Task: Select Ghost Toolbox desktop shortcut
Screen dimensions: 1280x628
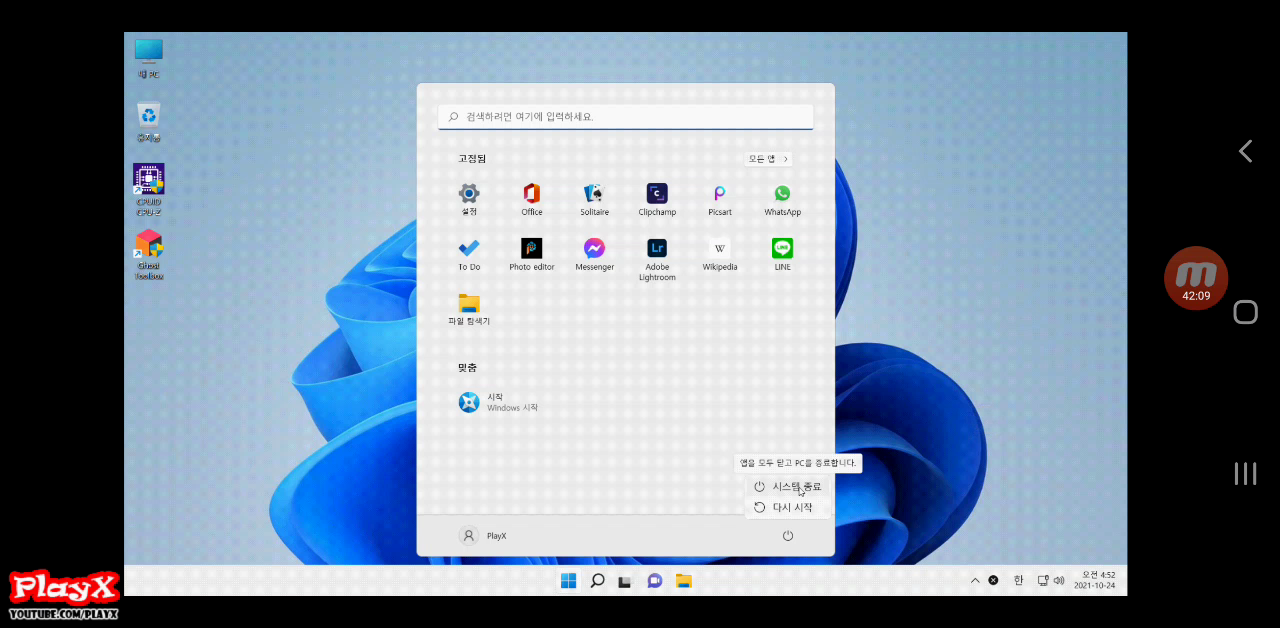Action: (148, 255)
